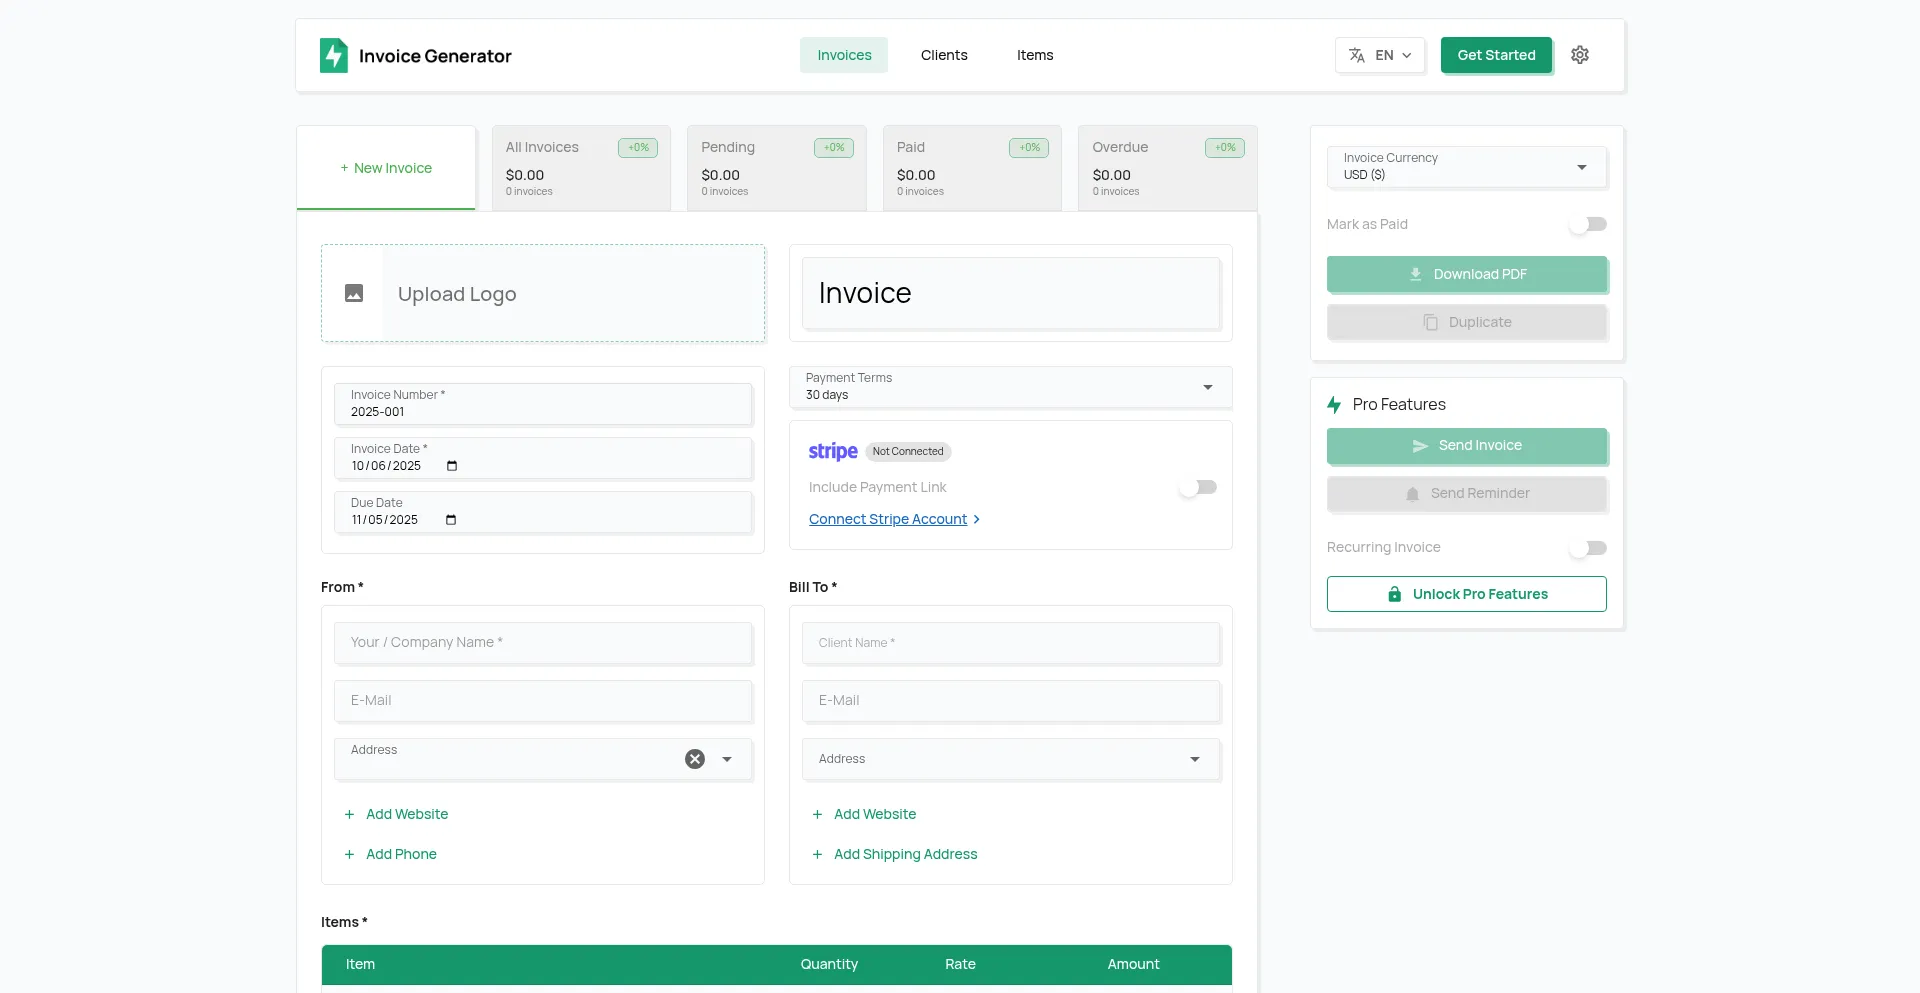
Task: Click the plus icon beside Add Phone
Action: click(x=349, y=854)
